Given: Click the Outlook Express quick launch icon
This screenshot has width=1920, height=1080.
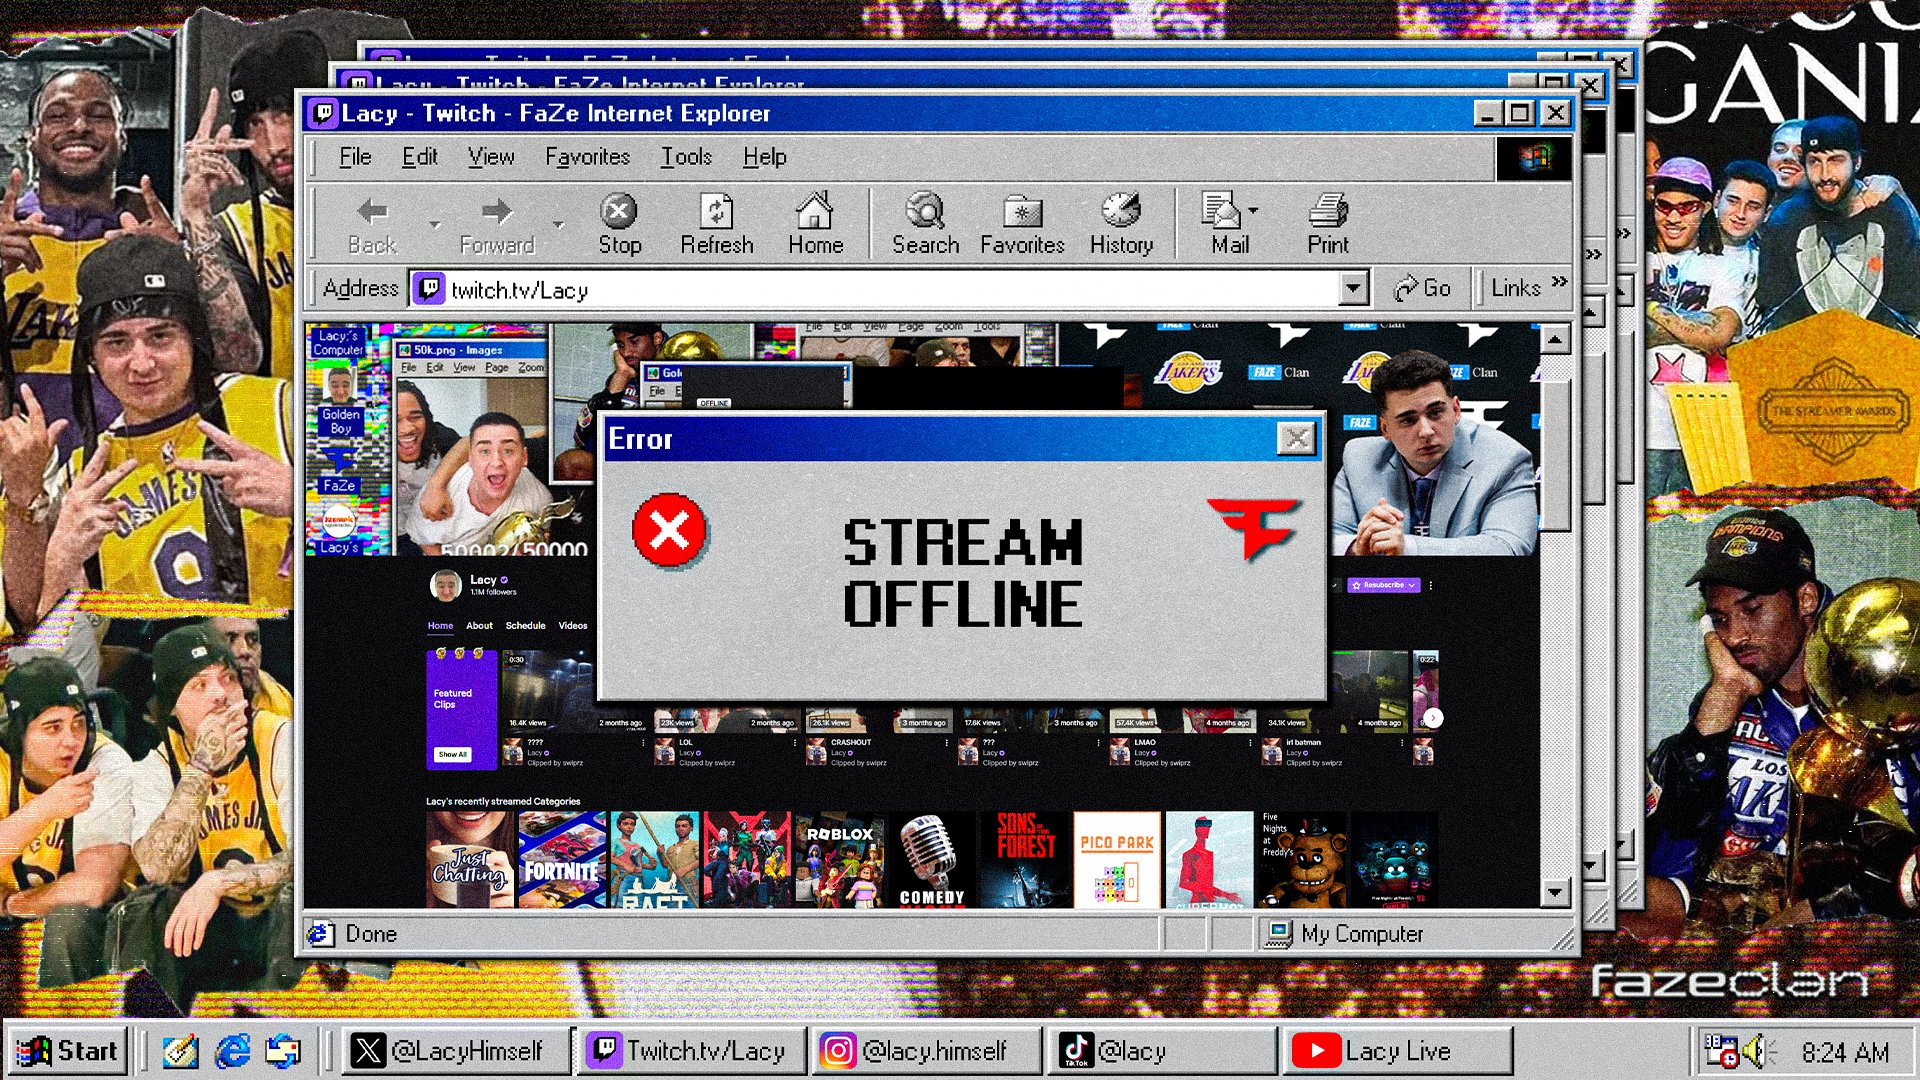Looking at the screenshot, I should (283, 1051).
